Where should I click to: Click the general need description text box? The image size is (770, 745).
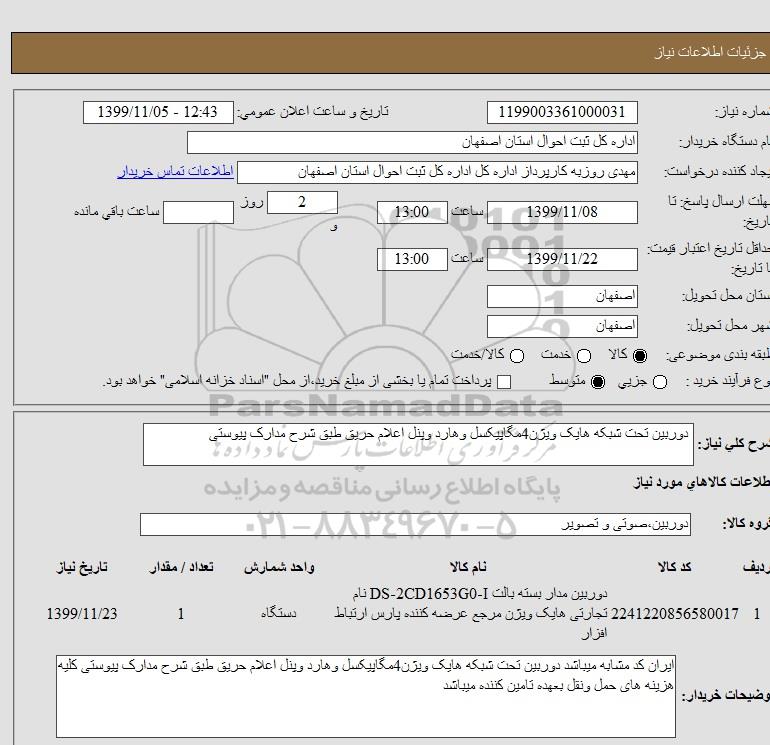[x=418, y=444]
